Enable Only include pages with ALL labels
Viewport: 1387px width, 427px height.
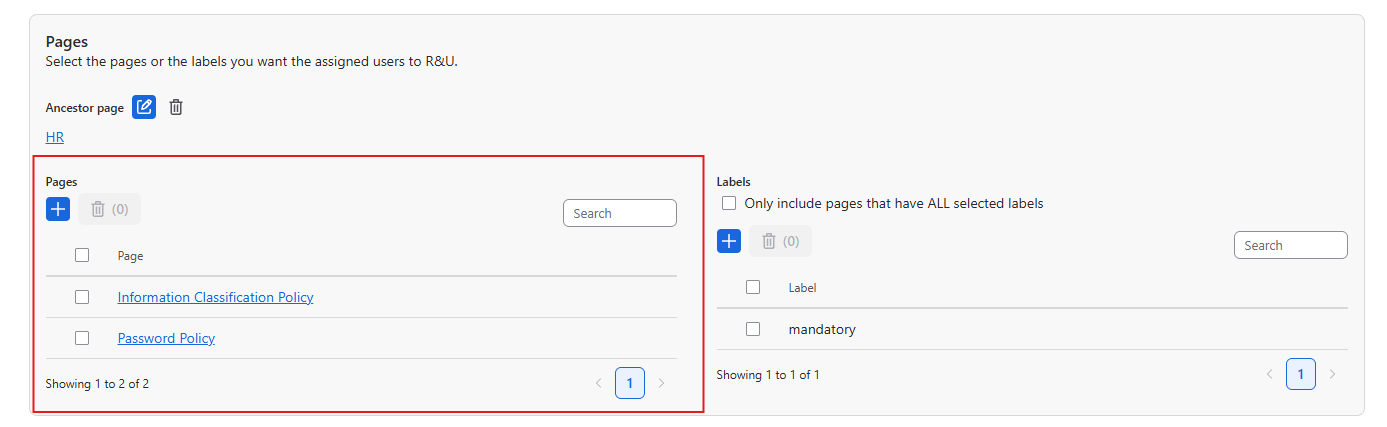click(x=729, y=203)
